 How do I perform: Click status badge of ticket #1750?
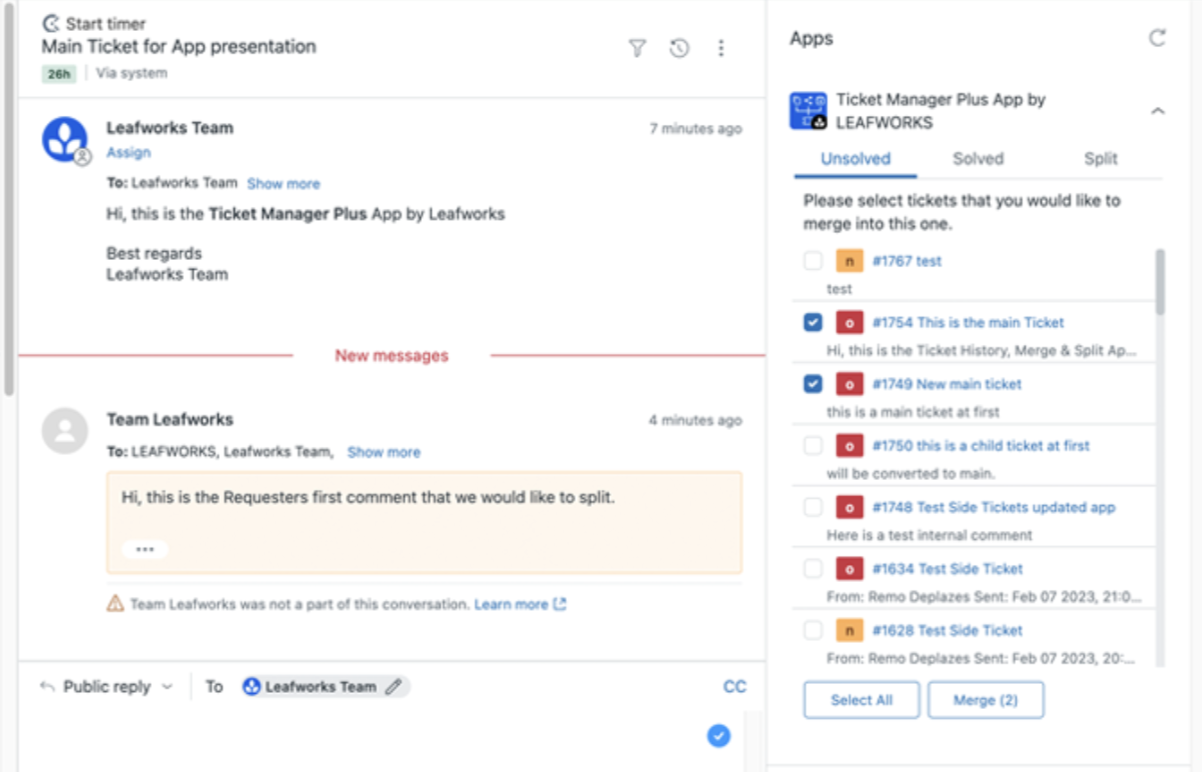[849, 445]
